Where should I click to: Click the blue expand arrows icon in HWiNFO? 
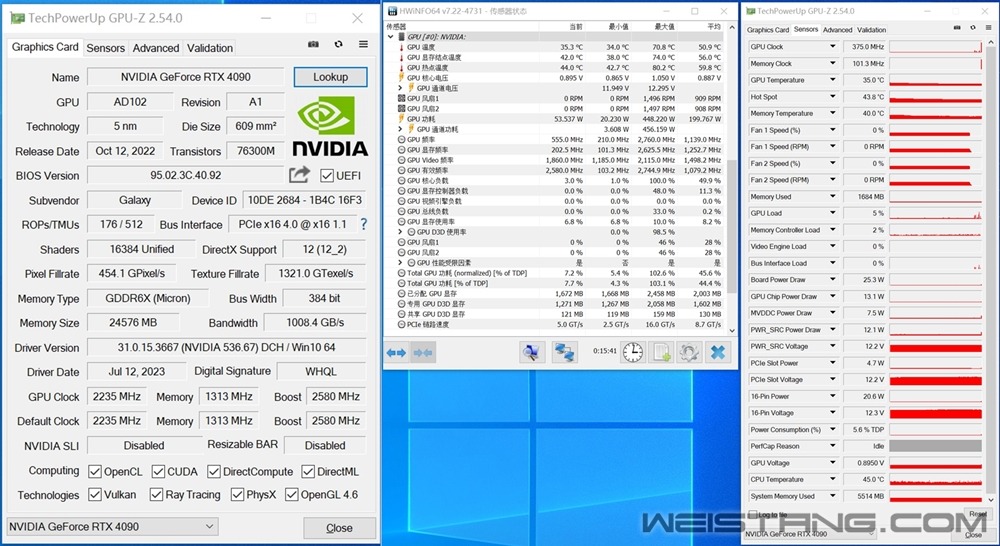coord(396,352)
